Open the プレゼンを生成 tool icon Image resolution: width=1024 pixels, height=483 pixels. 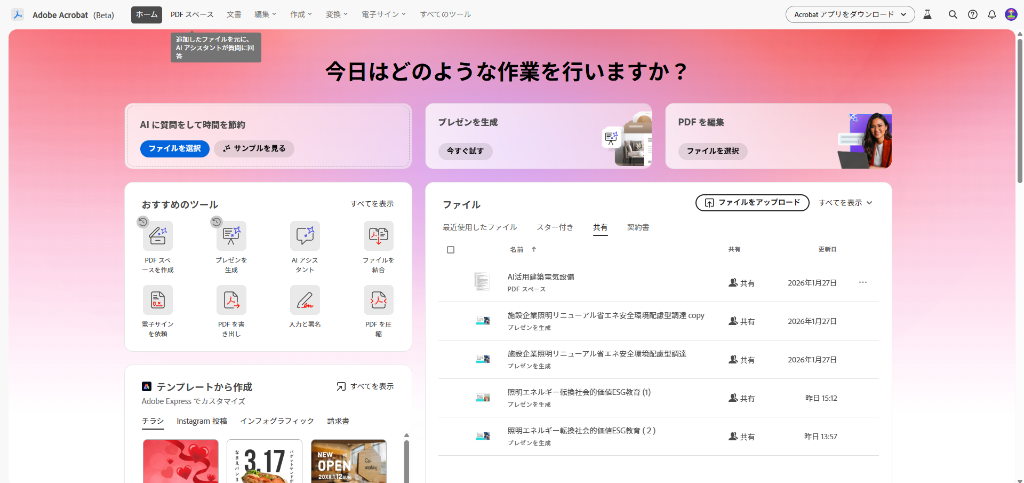pos(231,236)
